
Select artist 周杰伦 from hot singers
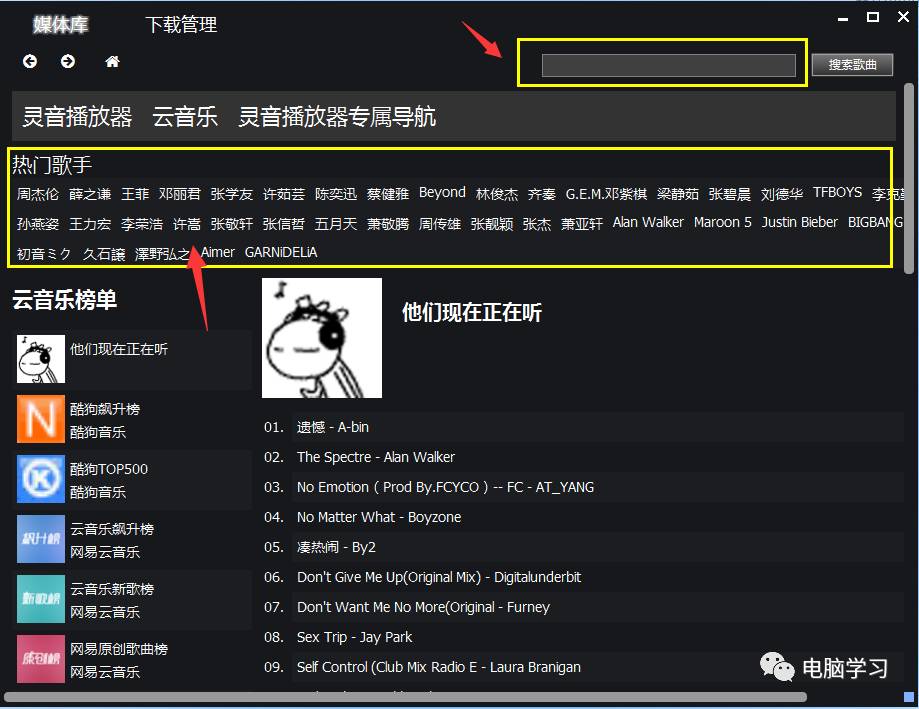pyautogui.click(x=38, y=194)
